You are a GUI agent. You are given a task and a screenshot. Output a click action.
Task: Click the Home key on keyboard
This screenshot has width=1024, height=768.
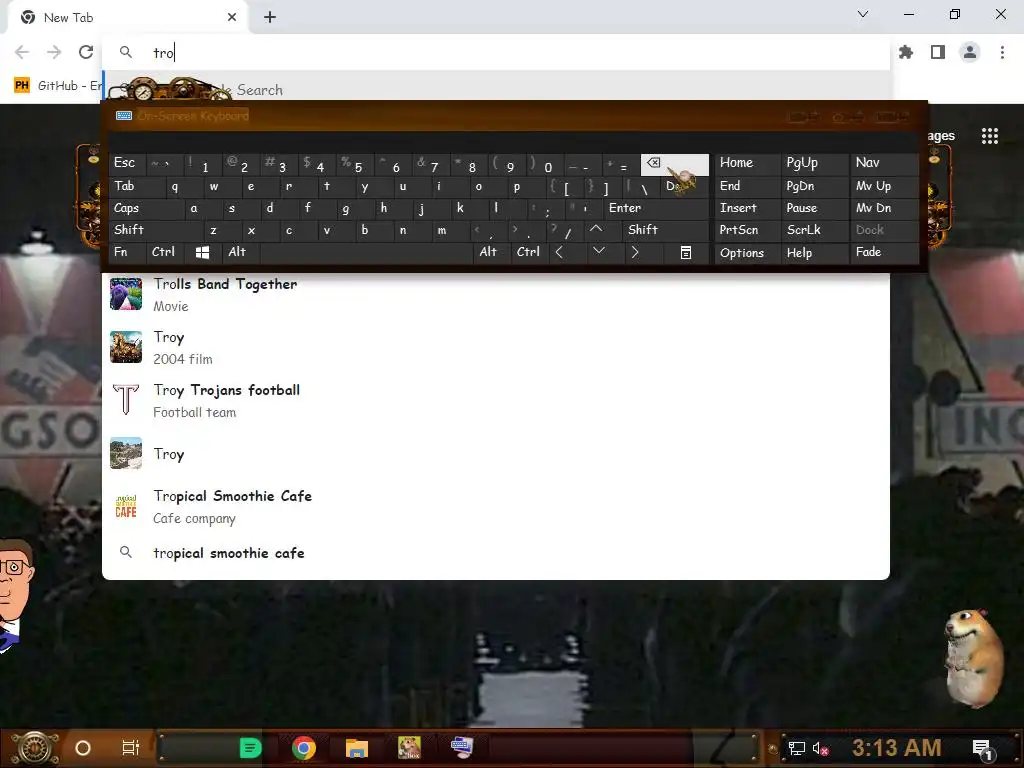pos(747,162)
